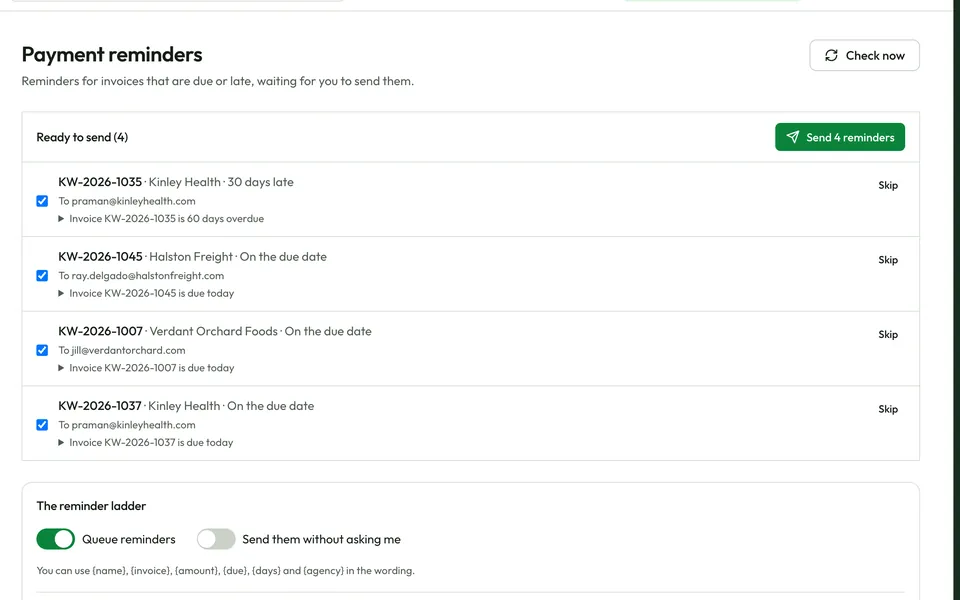
Task: Uncheck the KW-2026-1045 Halston Freight checkbox
Action: pos(42,276)
